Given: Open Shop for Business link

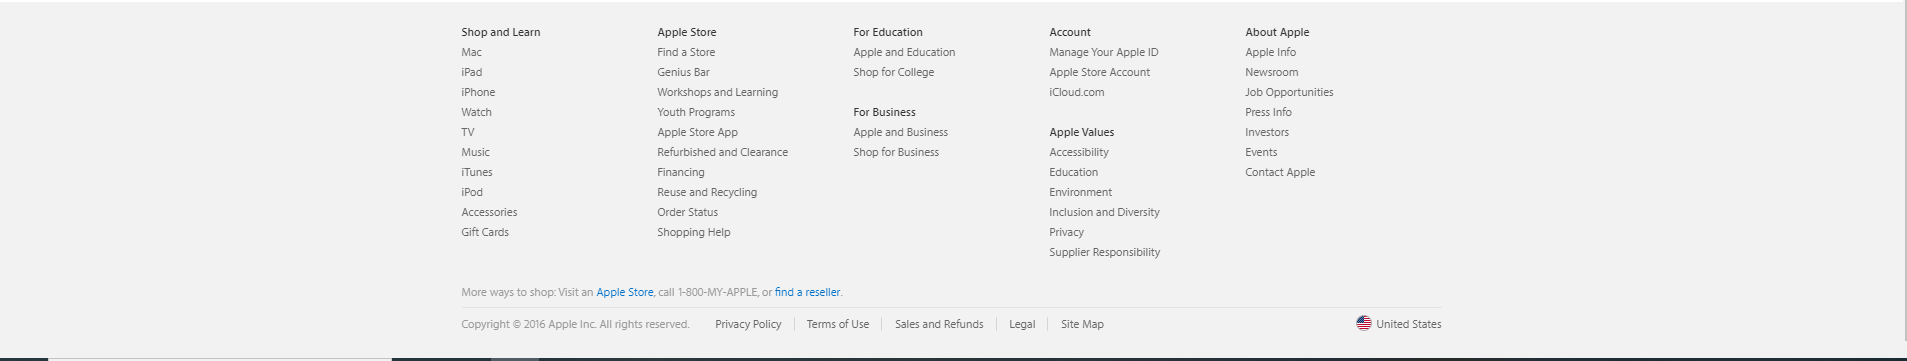Looking at the screenshot, I should point(896,152).
